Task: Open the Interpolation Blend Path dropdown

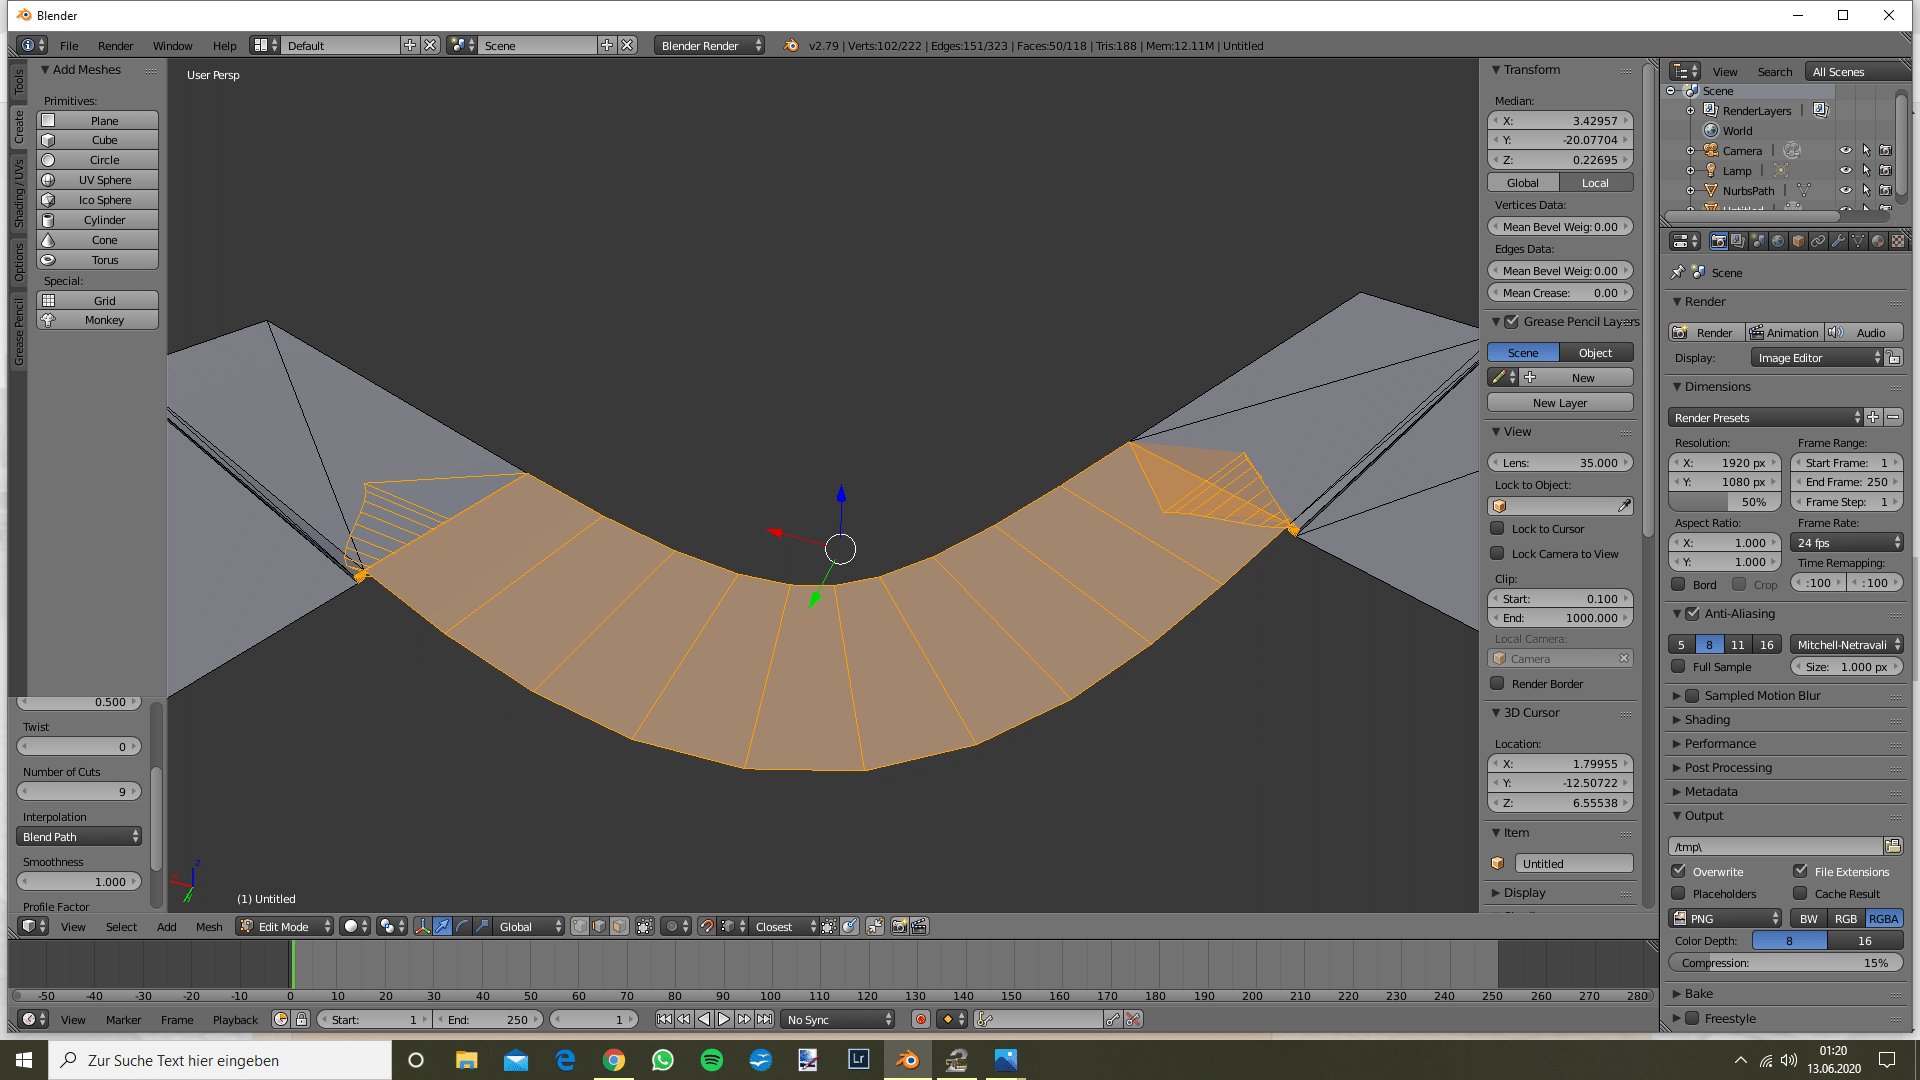Action: pyautogui.click(x=80, y=837)
